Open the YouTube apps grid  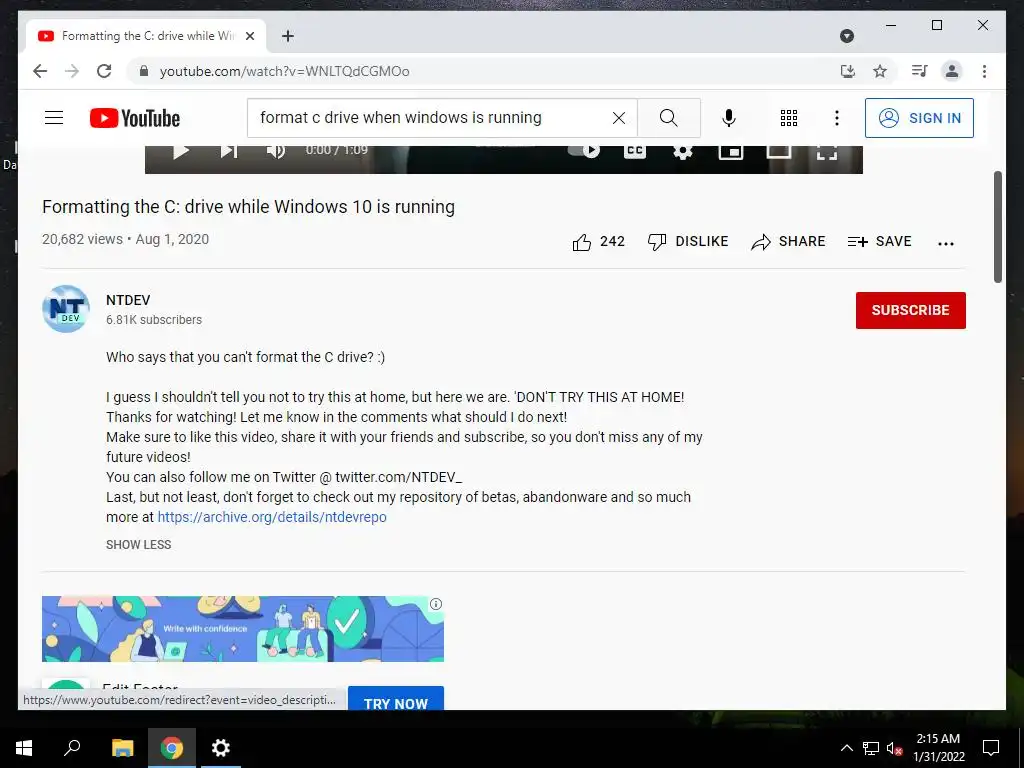[x=789, y=118]
